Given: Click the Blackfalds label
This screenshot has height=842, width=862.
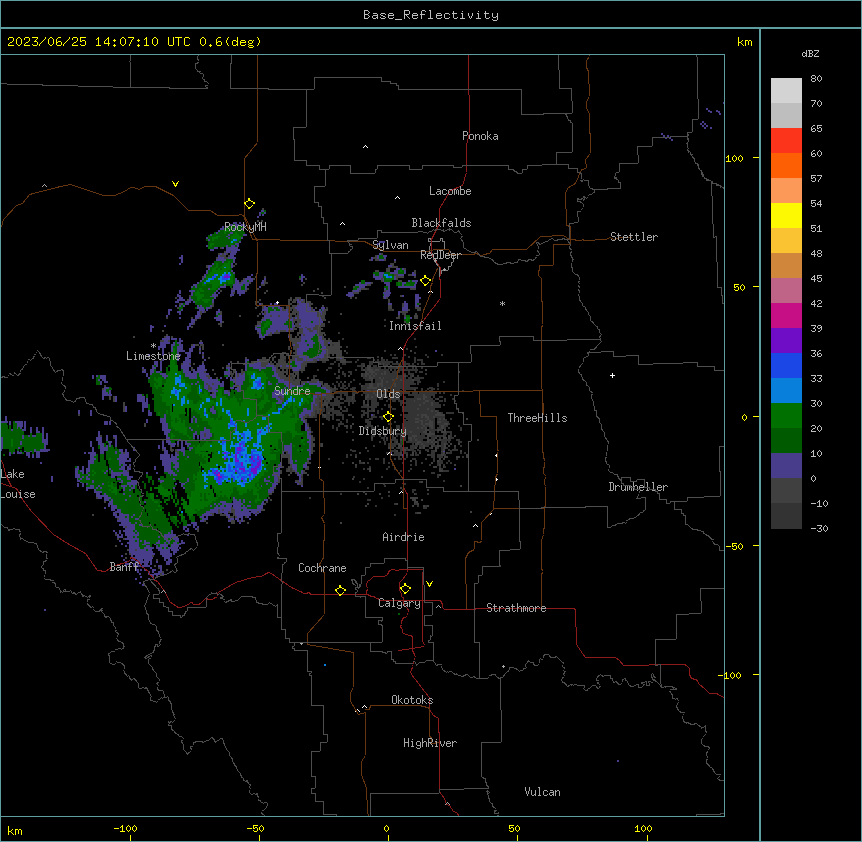Looking at the screenshot, I should click(x=441, y=223).
